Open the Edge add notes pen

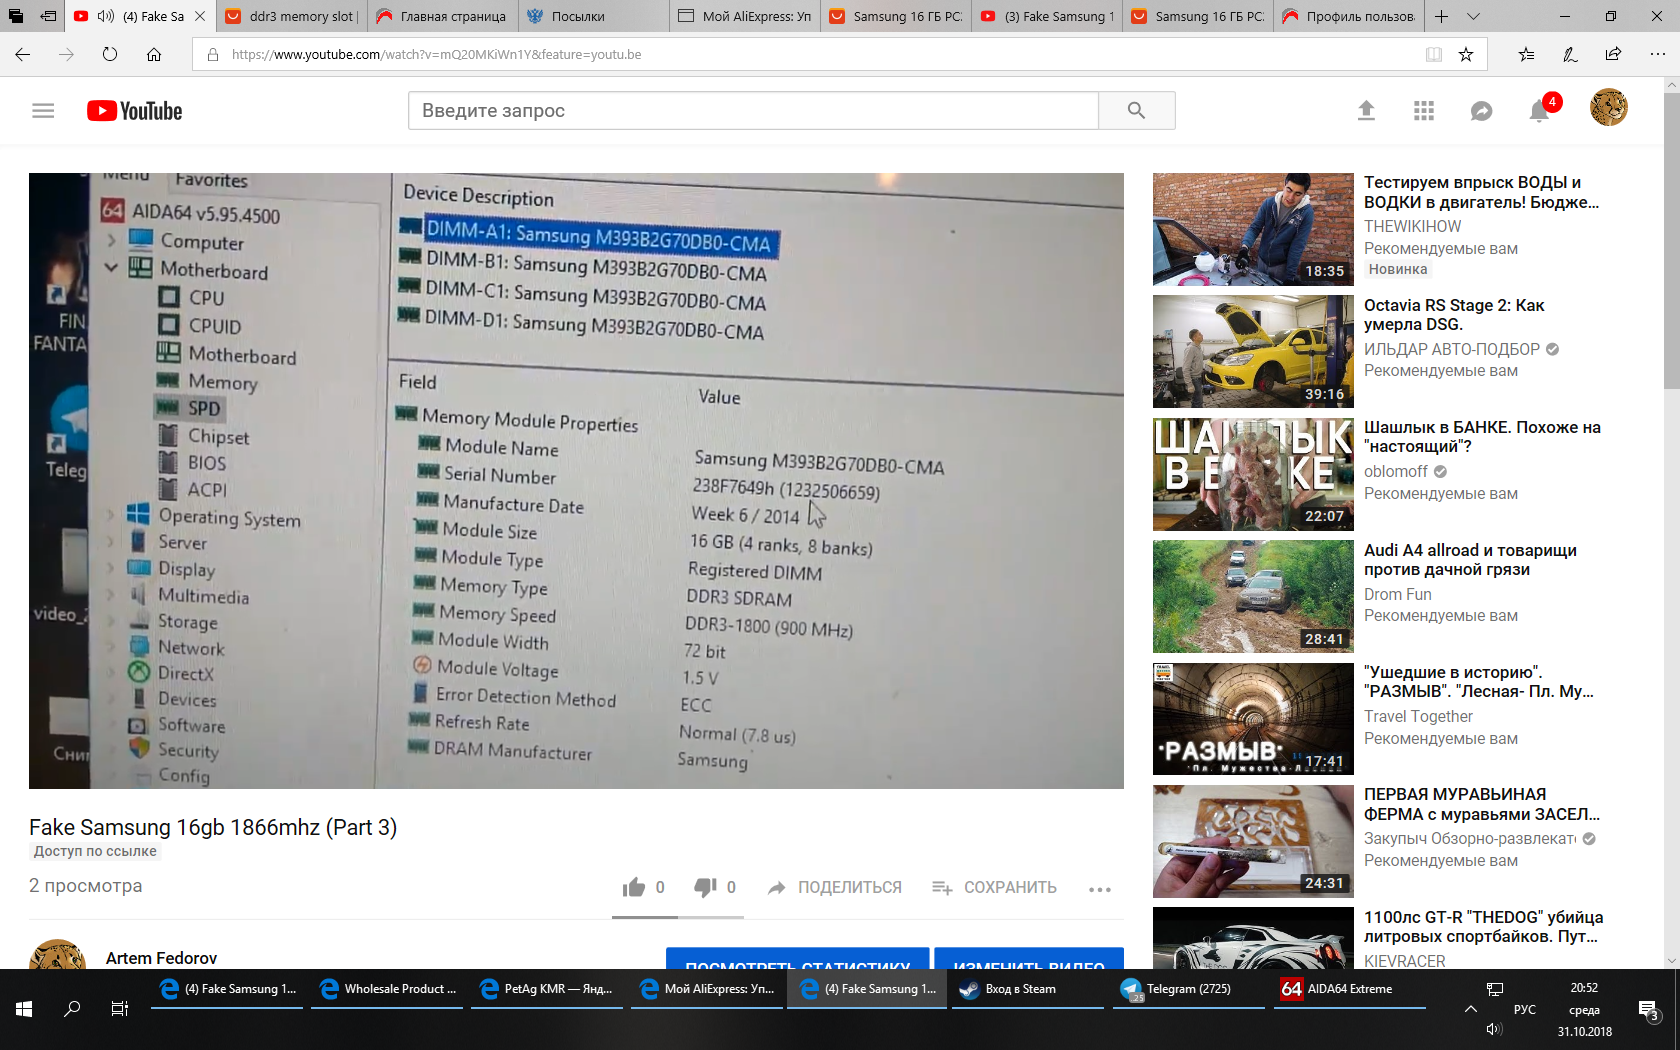point(1570,55)
